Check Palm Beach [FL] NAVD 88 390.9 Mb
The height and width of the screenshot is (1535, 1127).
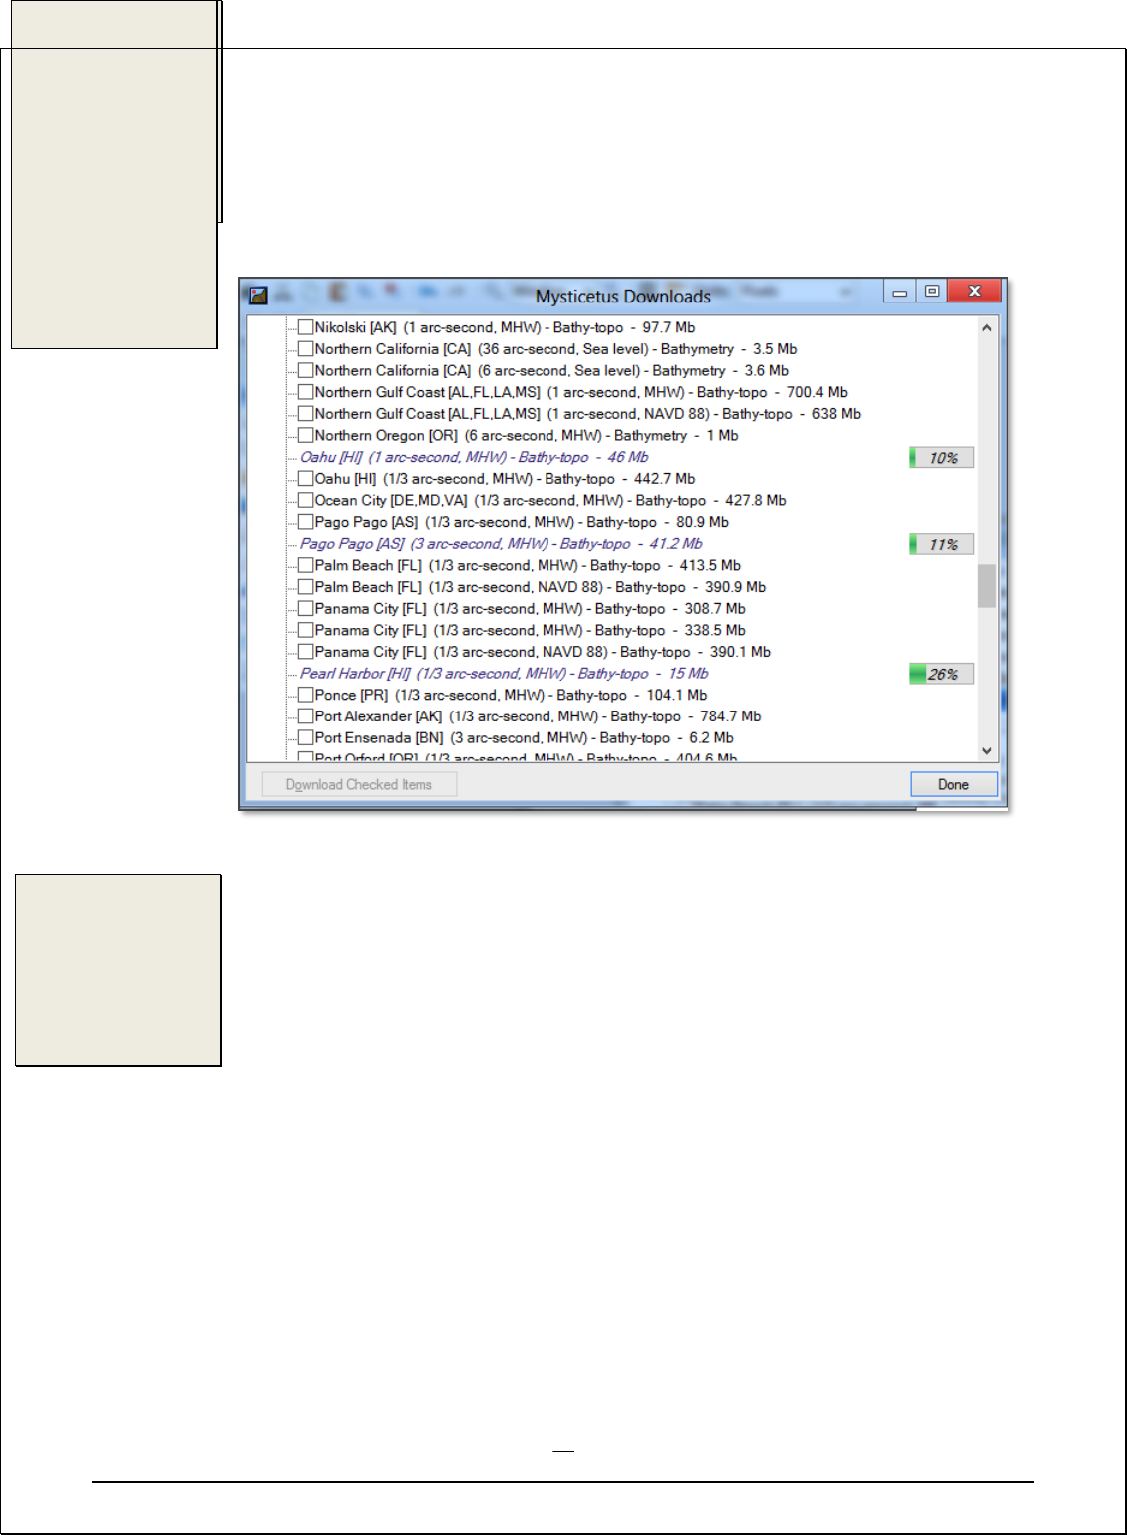pyautogui.click(x=306, y=587)
